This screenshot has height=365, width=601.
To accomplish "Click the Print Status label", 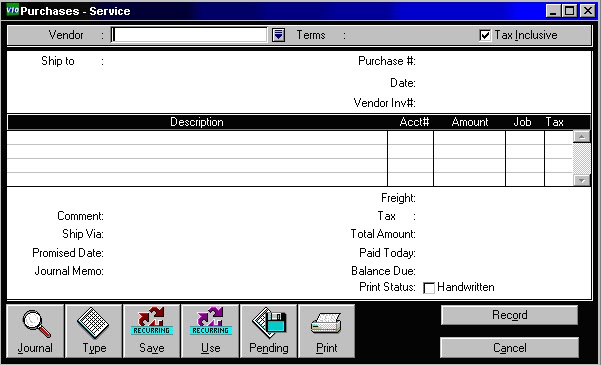I will [387, 287].
